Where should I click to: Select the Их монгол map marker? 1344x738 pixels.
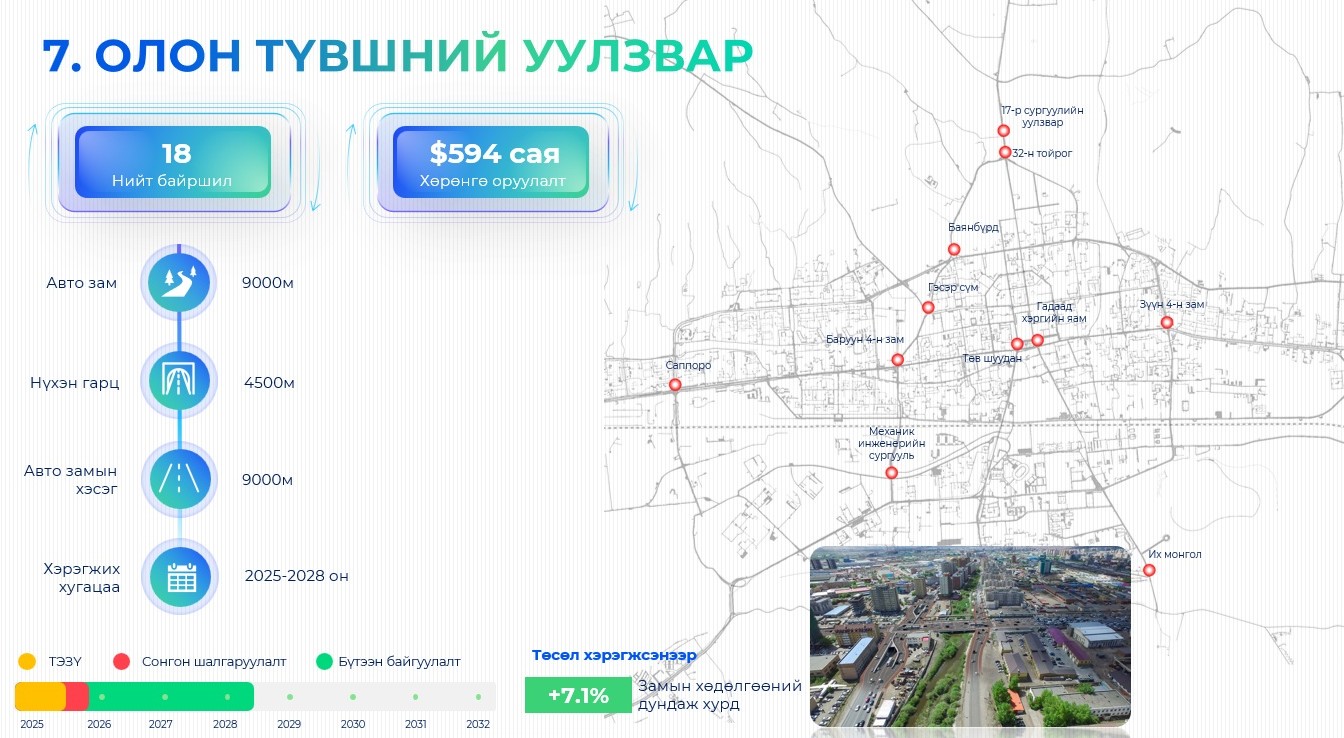[1149, 570]
